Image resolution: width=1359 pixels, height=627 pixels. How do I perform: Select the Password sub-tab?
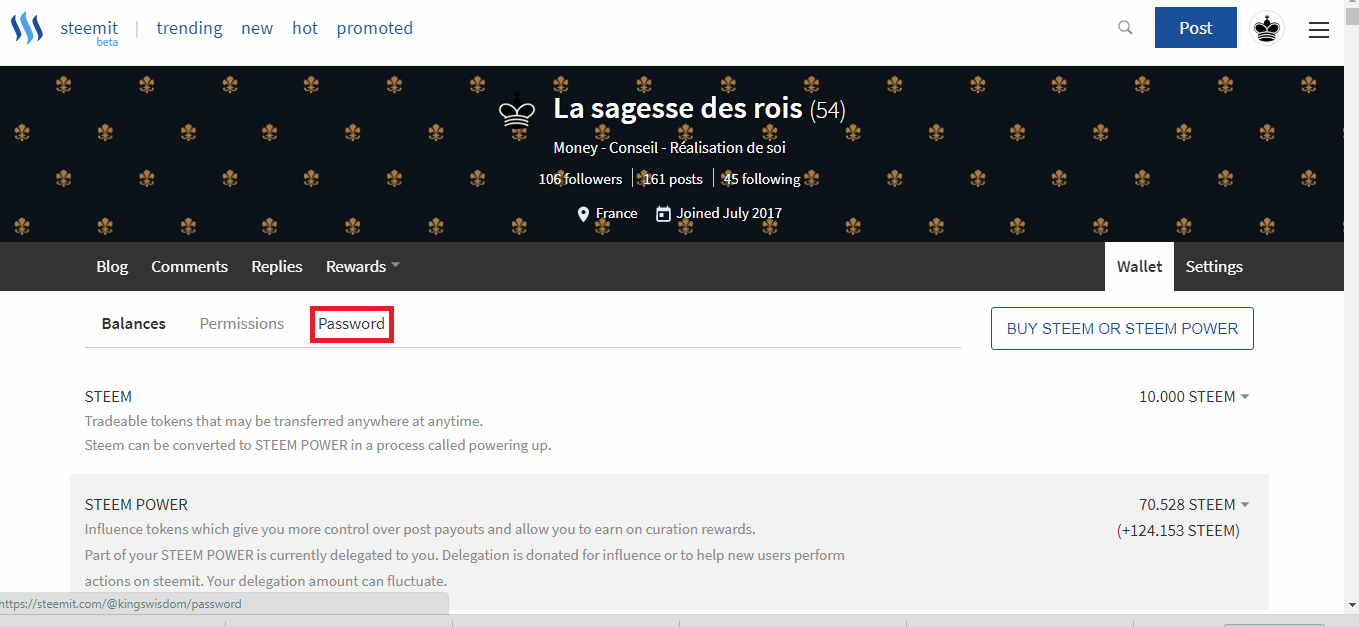pyautogui.click(x=351, y=324)
